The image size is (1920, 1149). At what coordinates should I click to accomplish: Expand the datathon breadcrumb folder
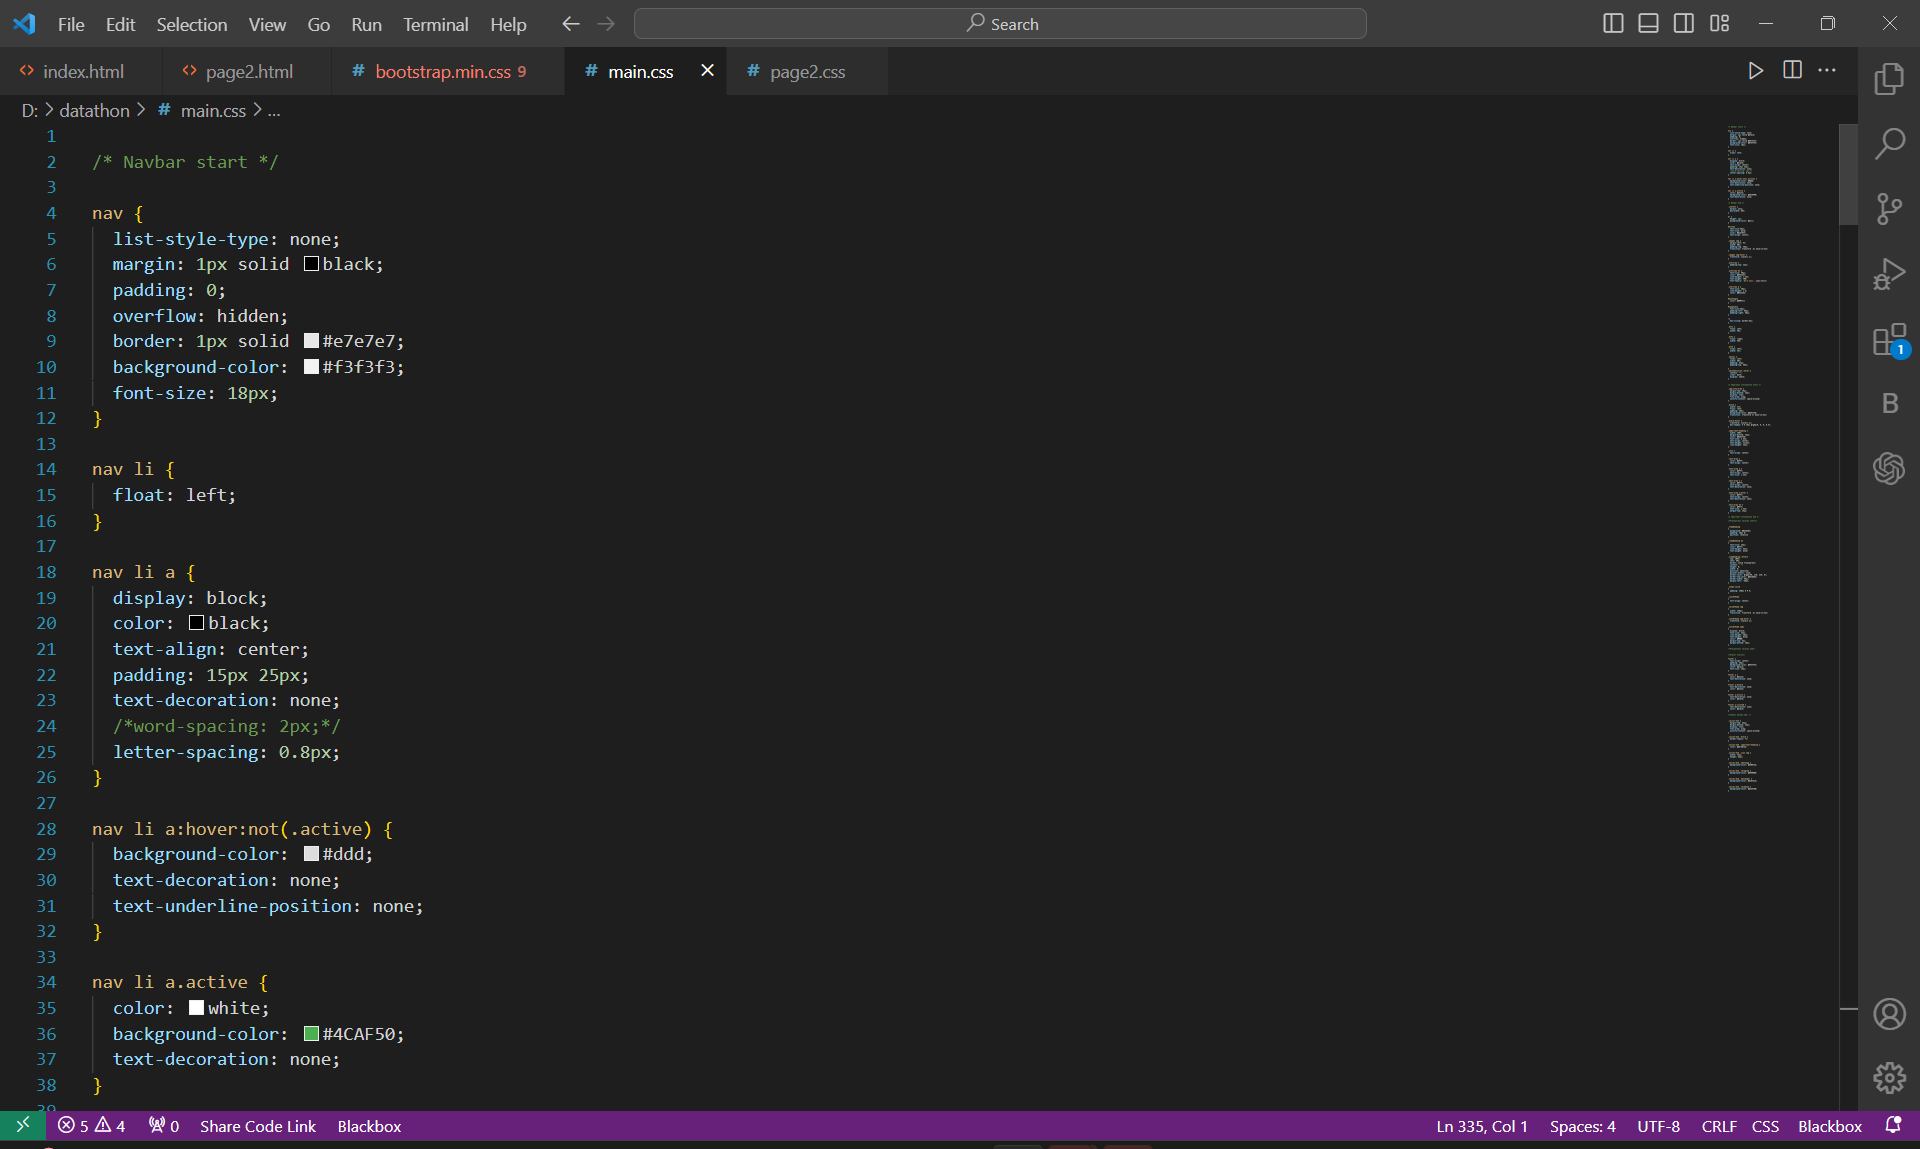[x=94, y=111]
